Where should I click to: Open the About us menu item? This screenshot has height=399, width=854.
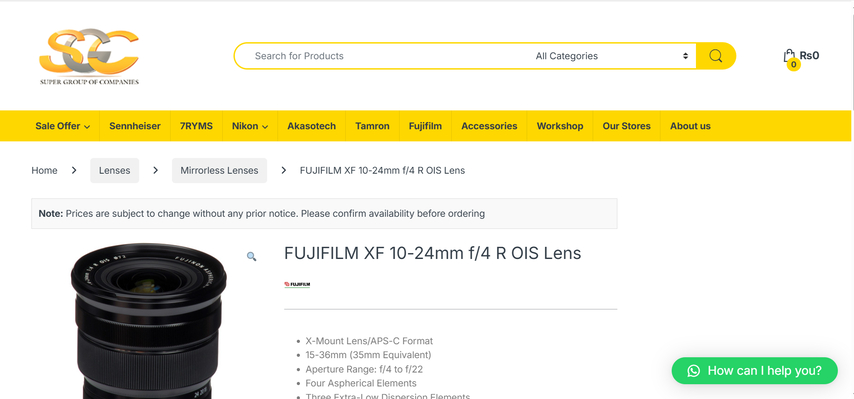(x=690, y=126)
